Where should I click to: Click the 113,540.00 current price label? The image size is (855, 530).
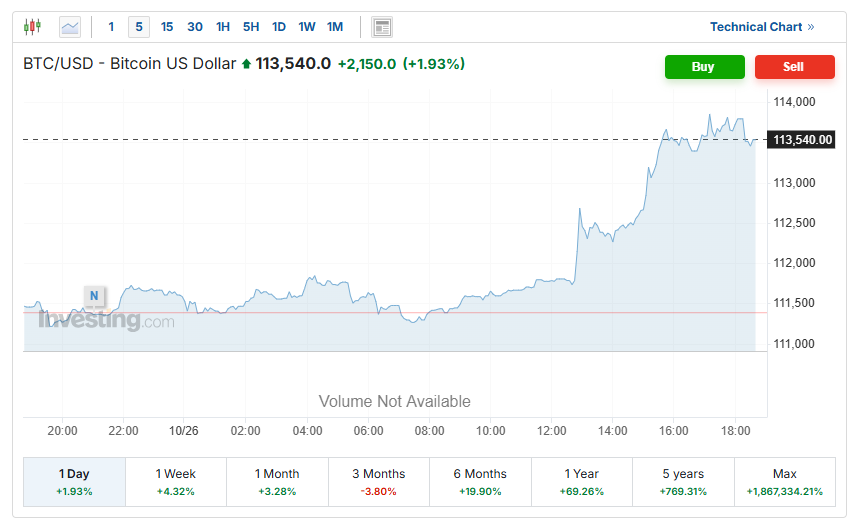click(802, 140)
